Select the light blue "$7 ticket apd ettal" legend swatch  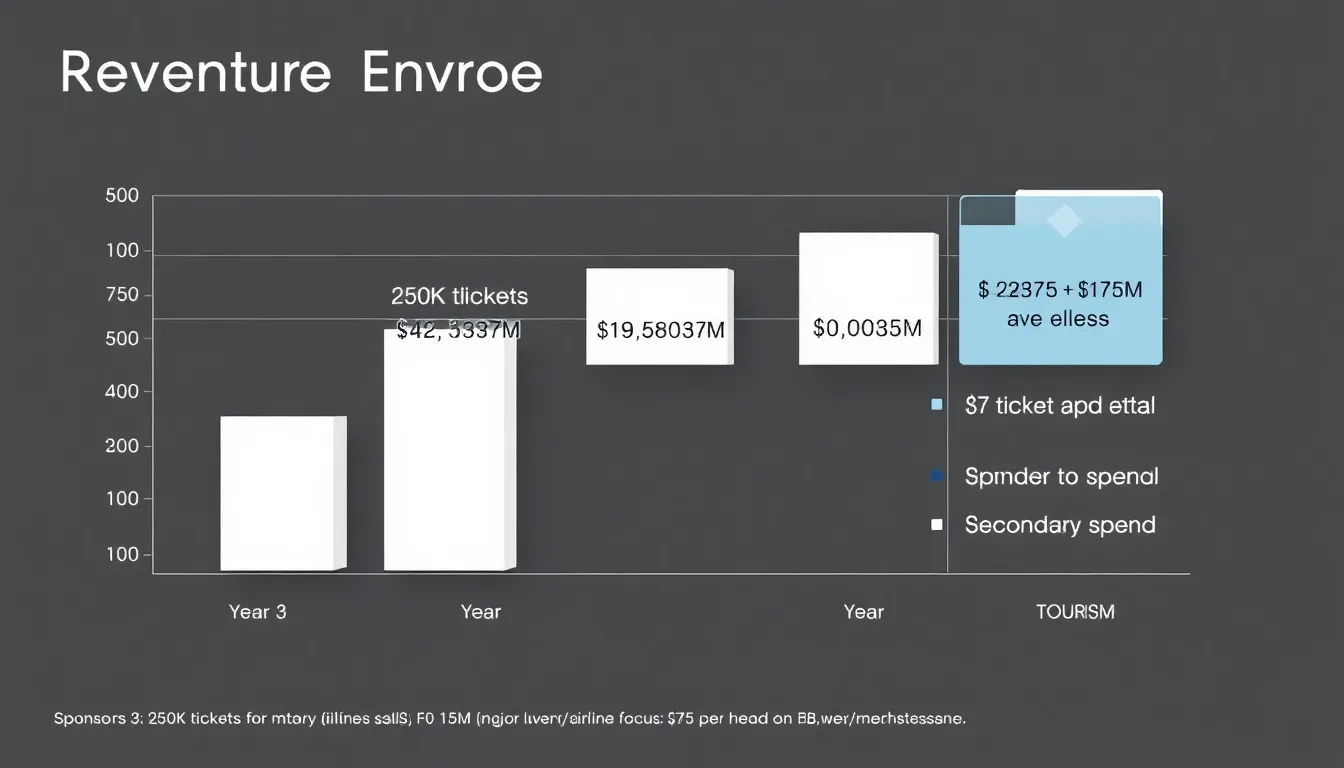pos(936,404)
